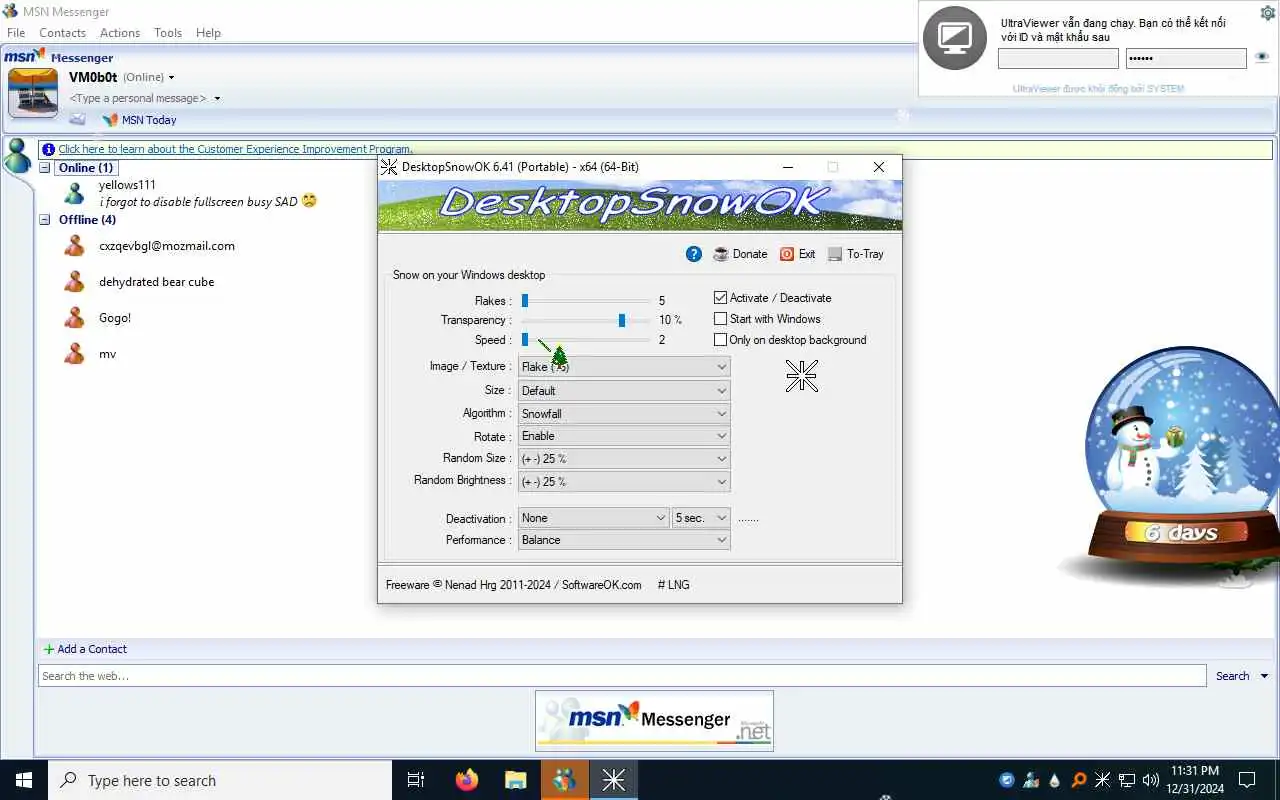This screenshot has width=1280, height=800.
Task: Open the Search dropdown arrow in MSN Messenger
Action: pyautogui.click(x=1264, y=677)
